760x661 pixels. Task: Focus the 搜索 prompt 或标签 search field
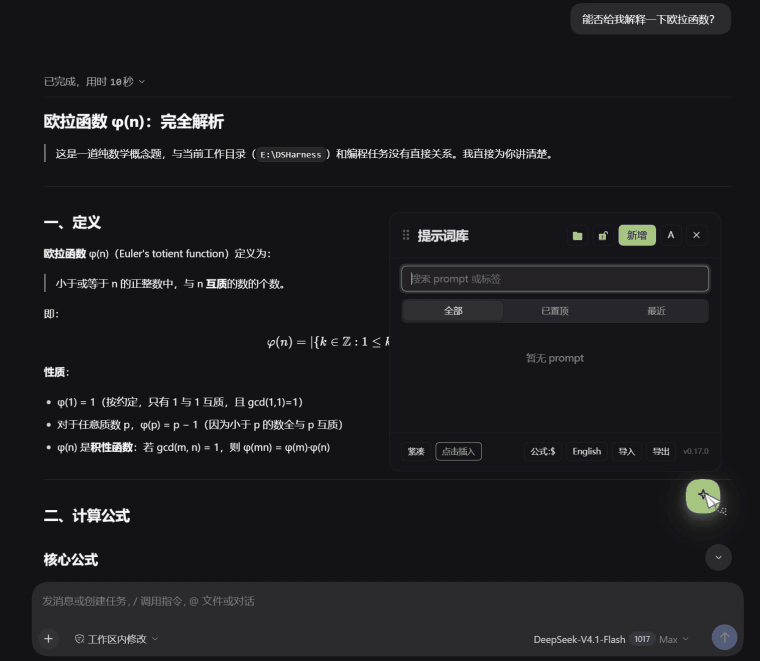(555, 279)
